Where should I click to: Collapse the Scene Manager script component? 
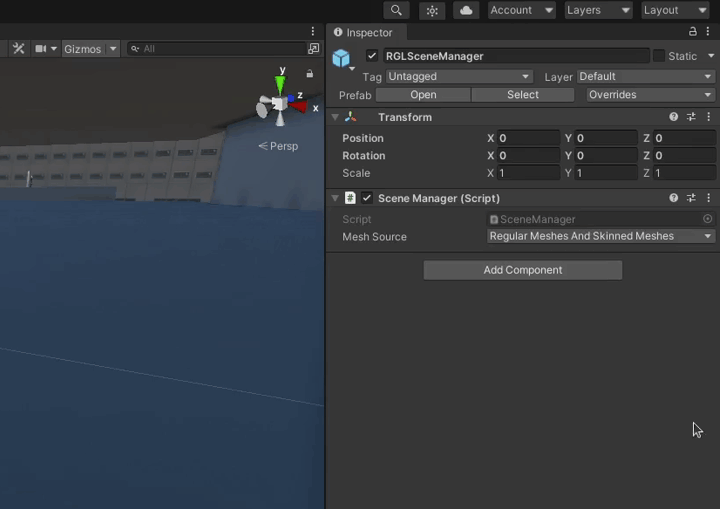335,198
